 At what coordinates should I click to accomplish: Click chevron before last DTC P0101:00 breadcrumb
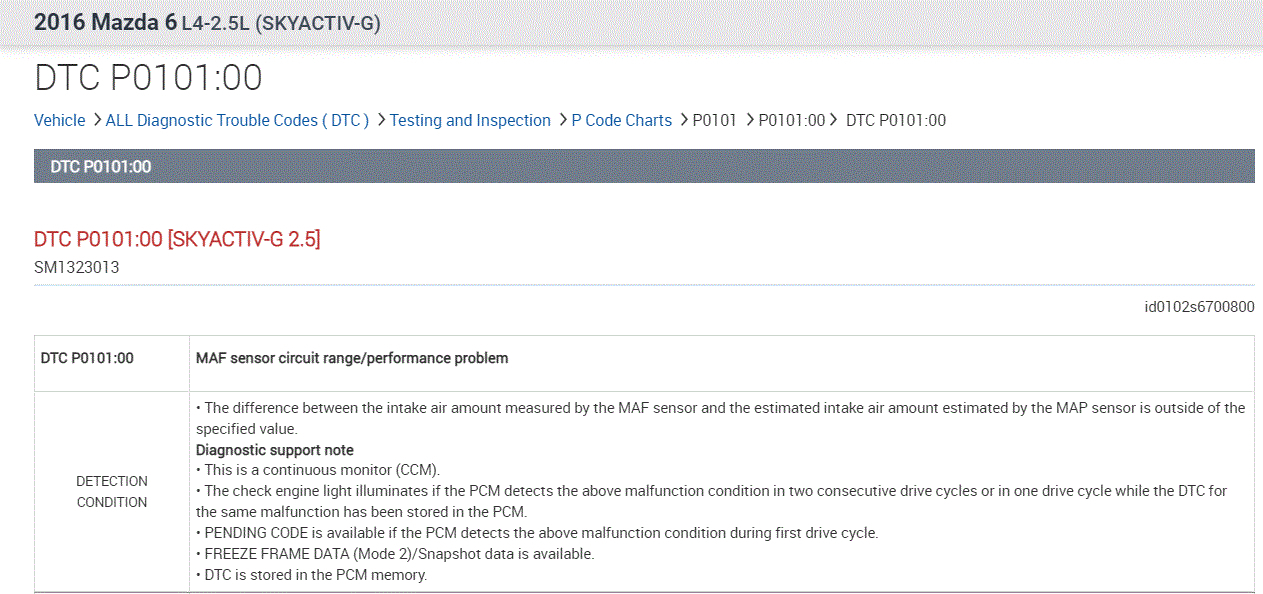point(836,120)
